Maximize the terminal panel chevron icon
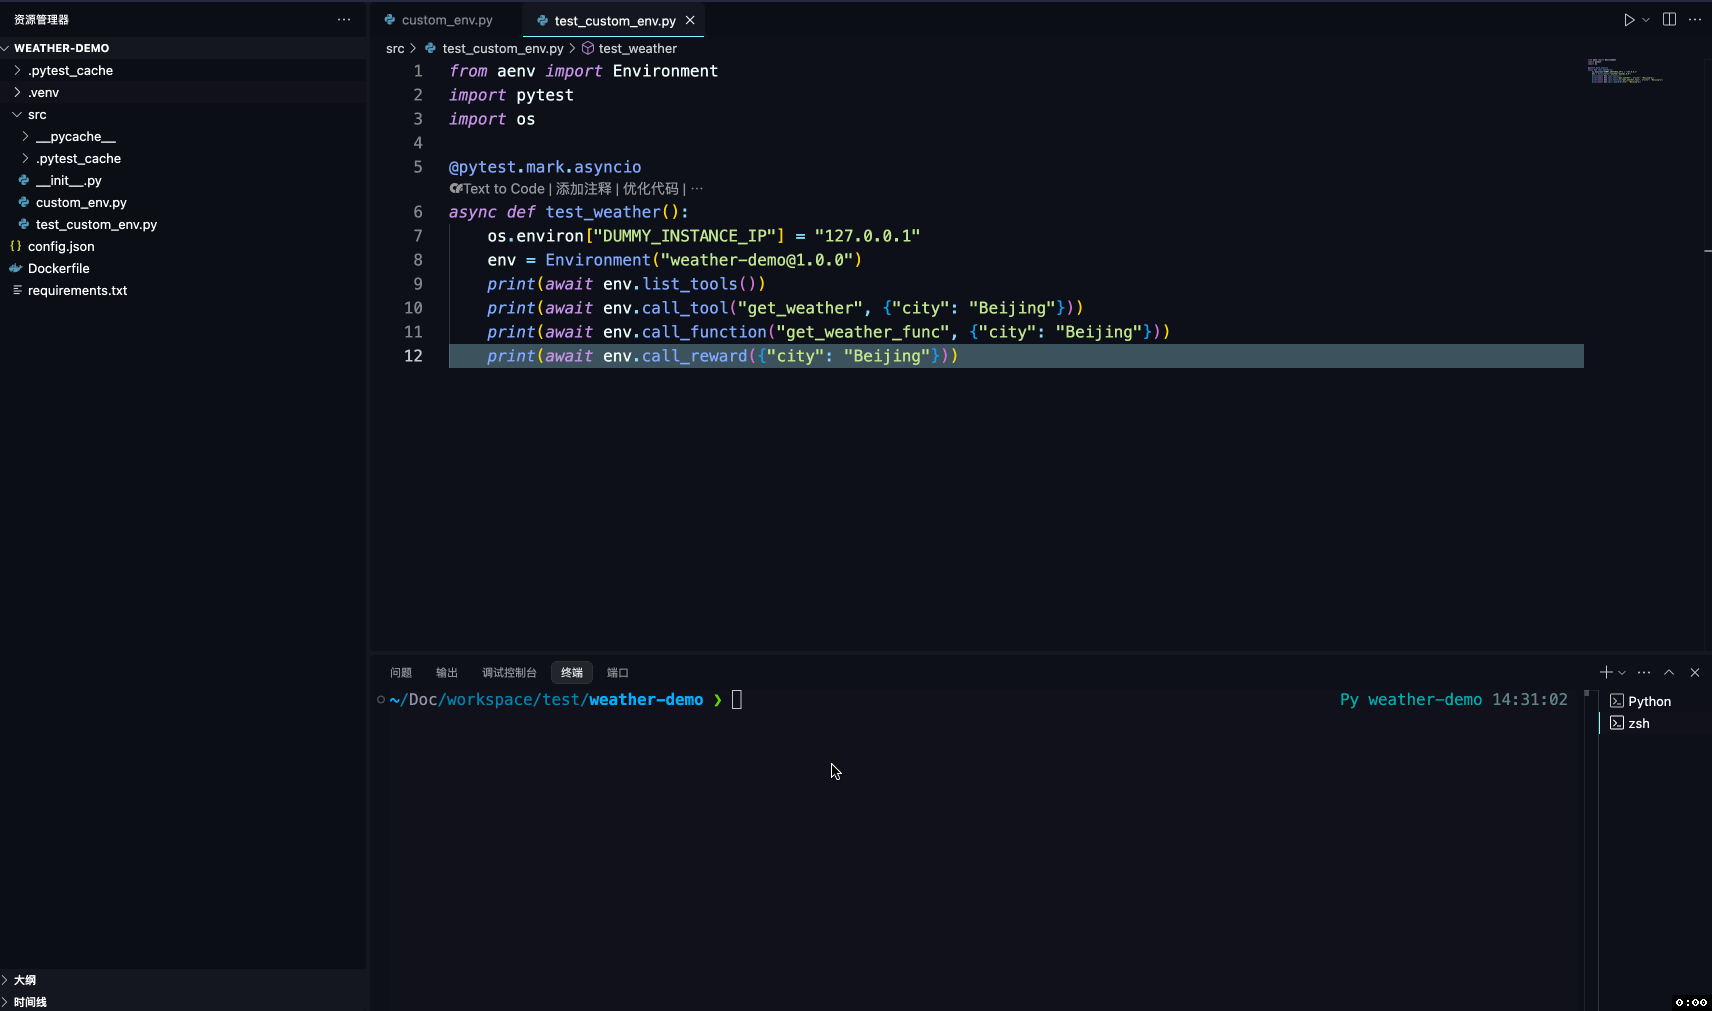 tap(1668, 672)
